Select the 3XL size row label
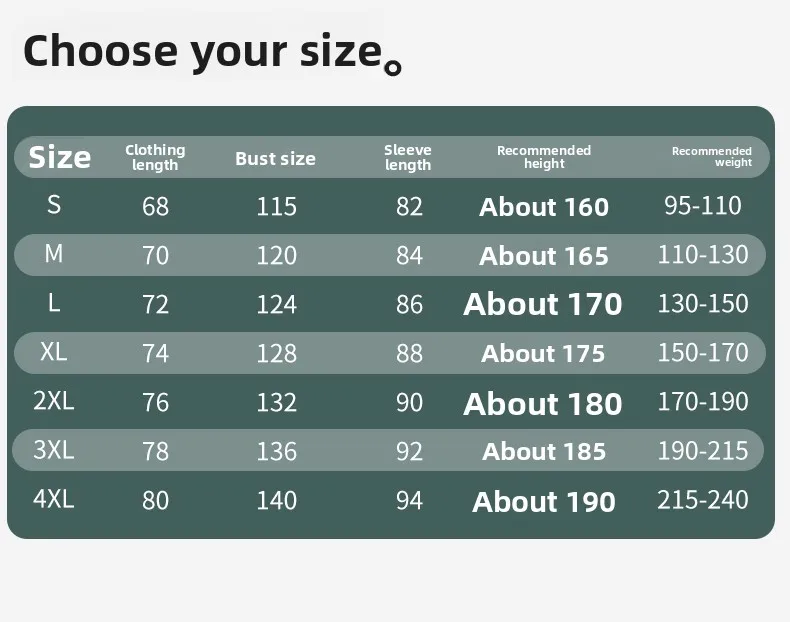 pyautogui.click(x=54, y=450)
